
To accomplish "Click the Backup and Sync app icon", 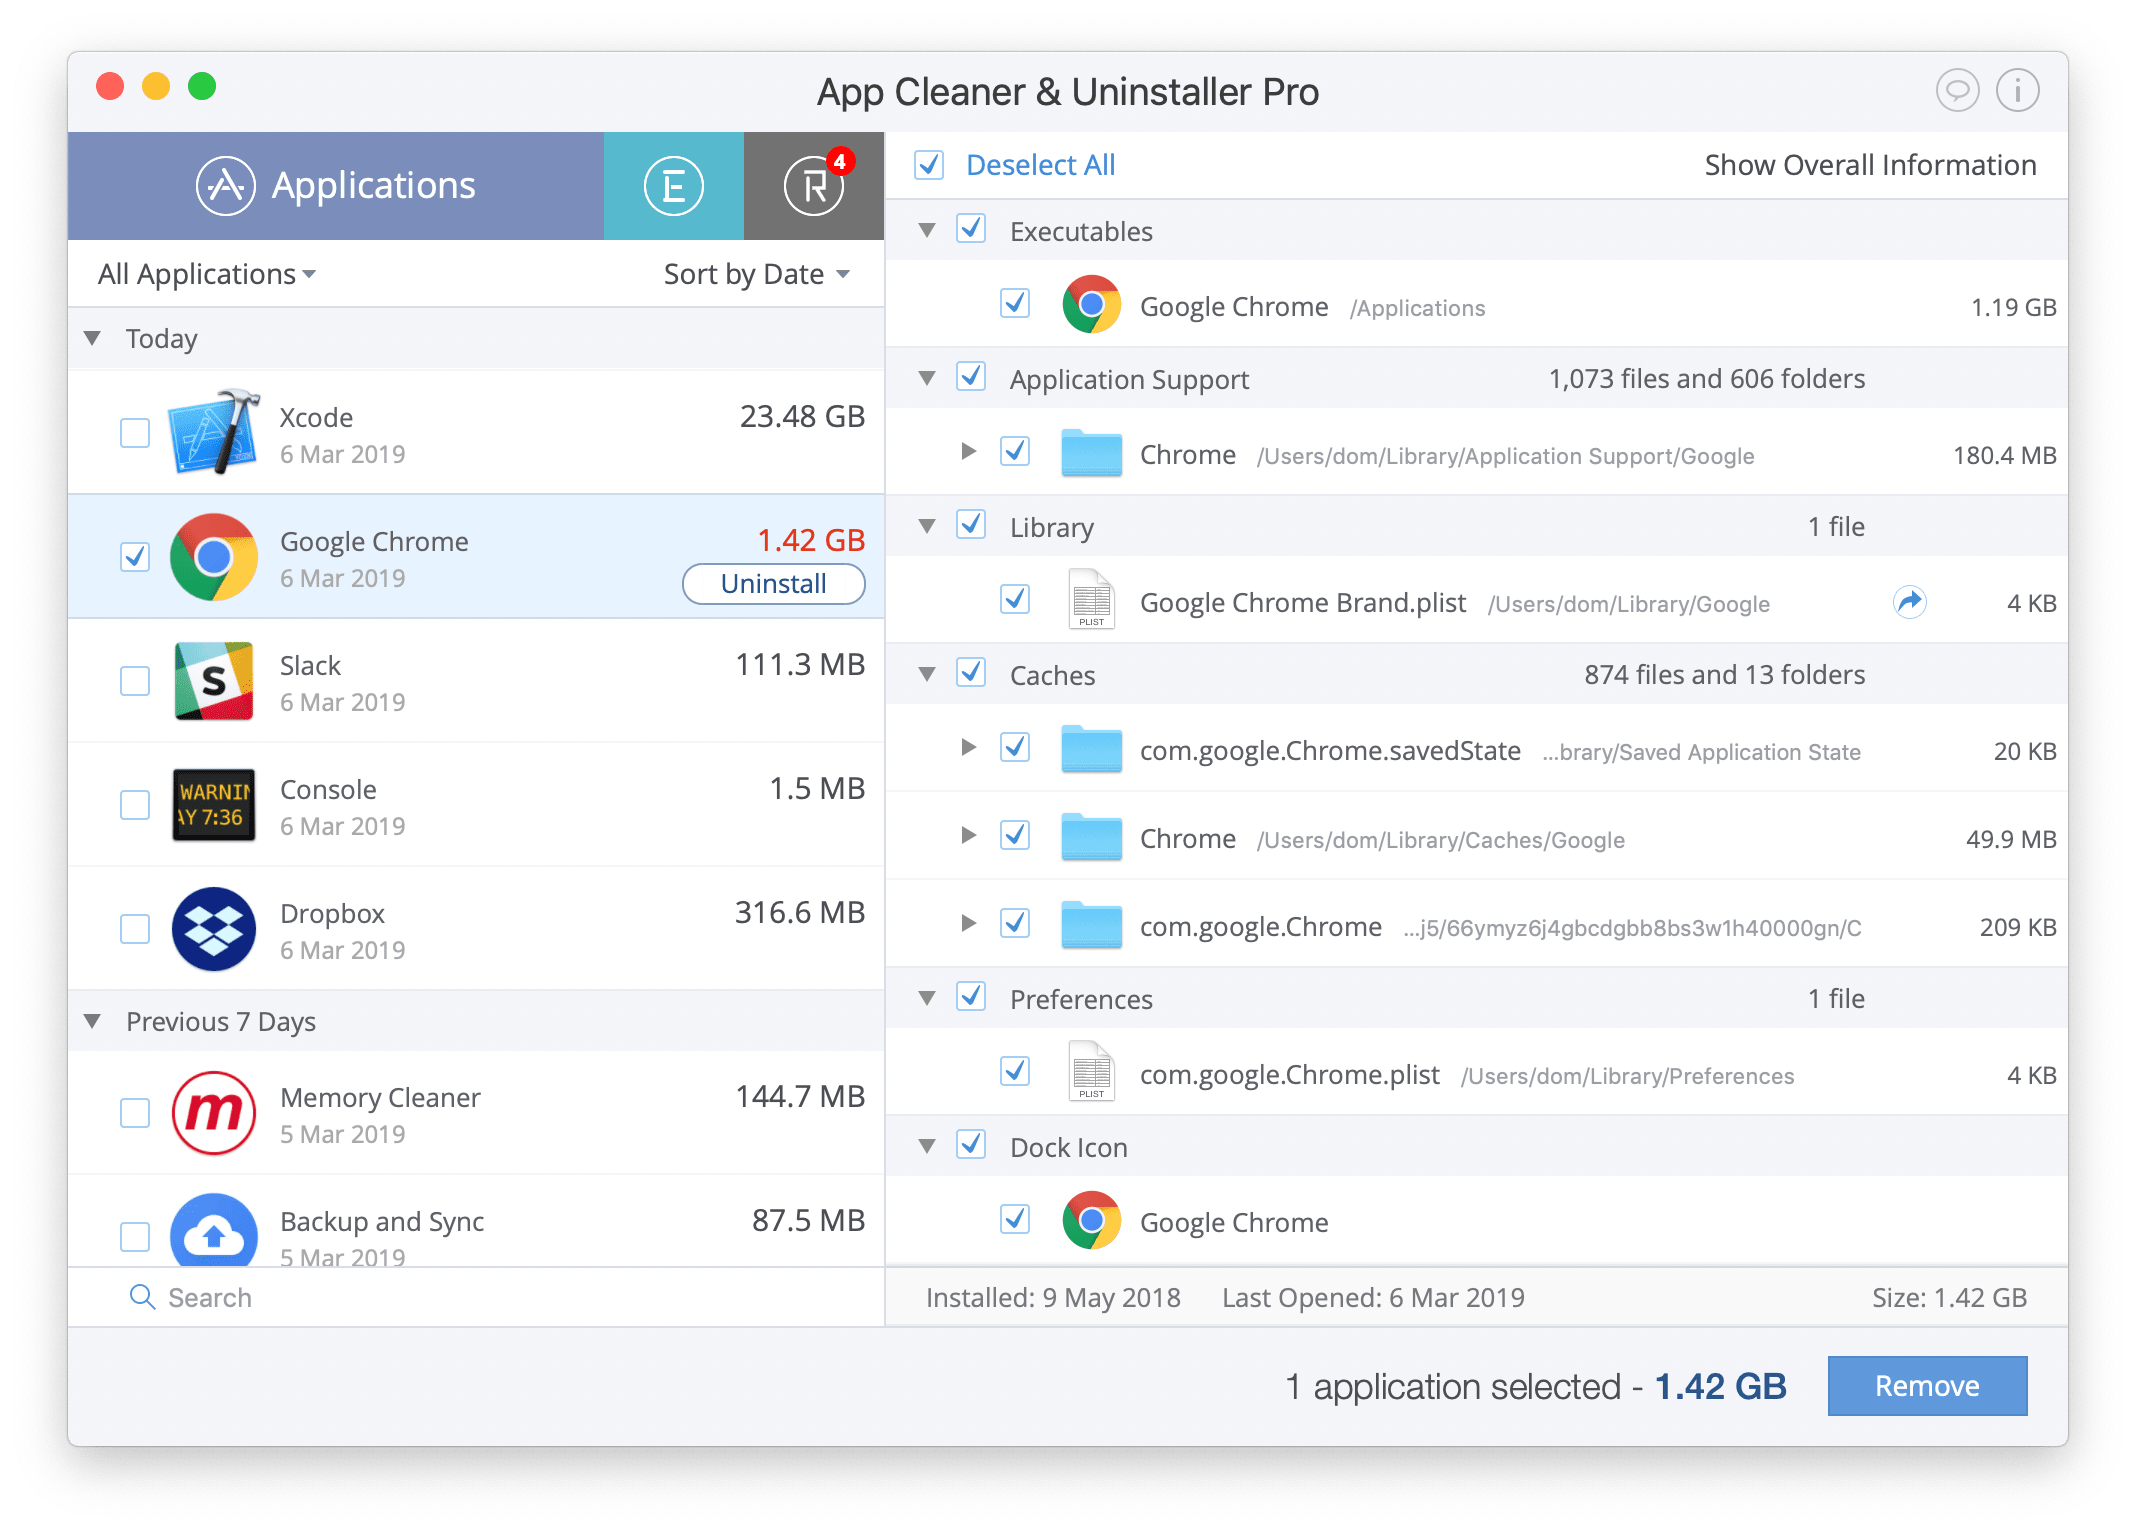I will click(210, 1227).
